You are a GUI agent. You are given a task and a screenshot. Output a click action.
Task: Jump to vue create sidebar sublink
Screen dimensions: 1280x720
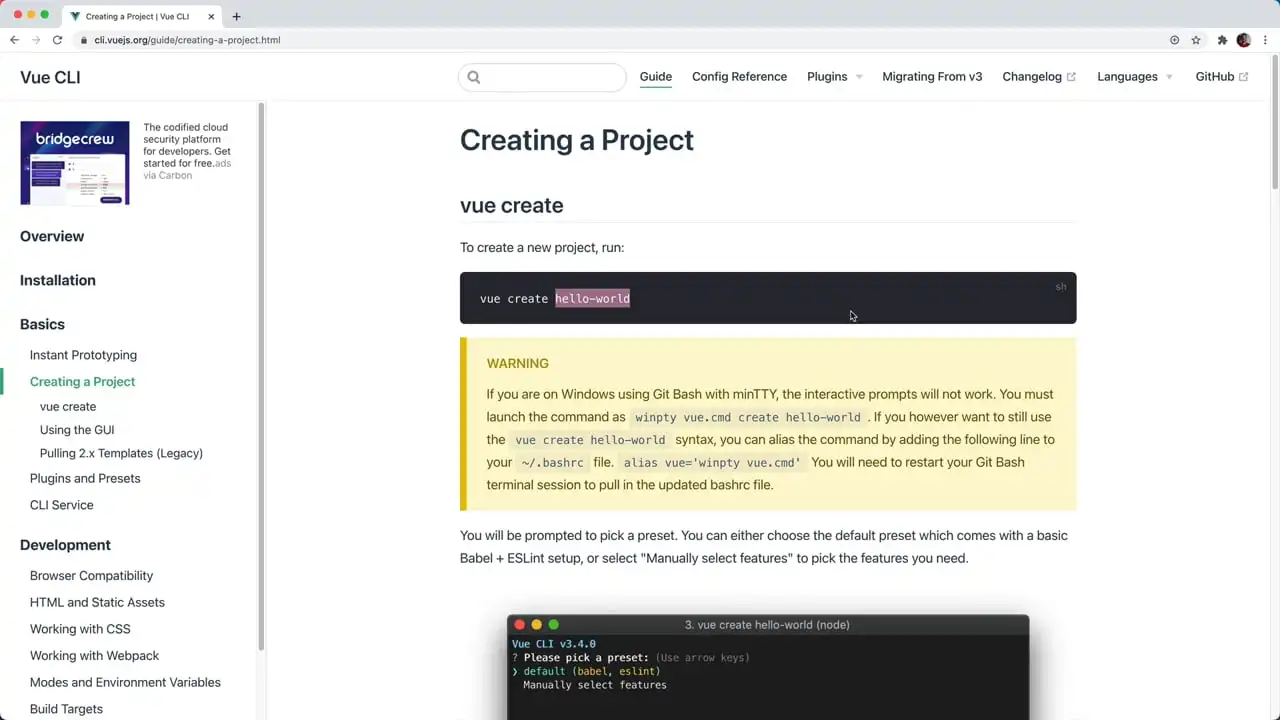tap(68, 407)
